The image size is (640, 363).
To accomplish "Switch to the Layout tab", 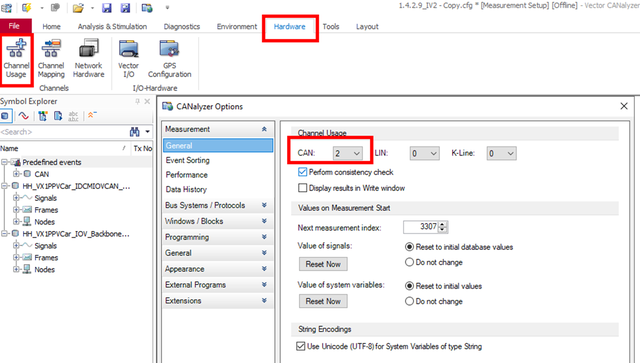I will tap(367, 27).
